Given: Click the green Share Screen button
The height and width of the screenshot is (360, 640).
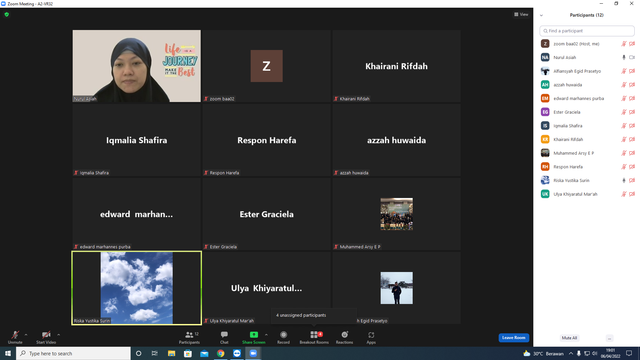Looking at the screenshot, I should [x=253, y=337].
